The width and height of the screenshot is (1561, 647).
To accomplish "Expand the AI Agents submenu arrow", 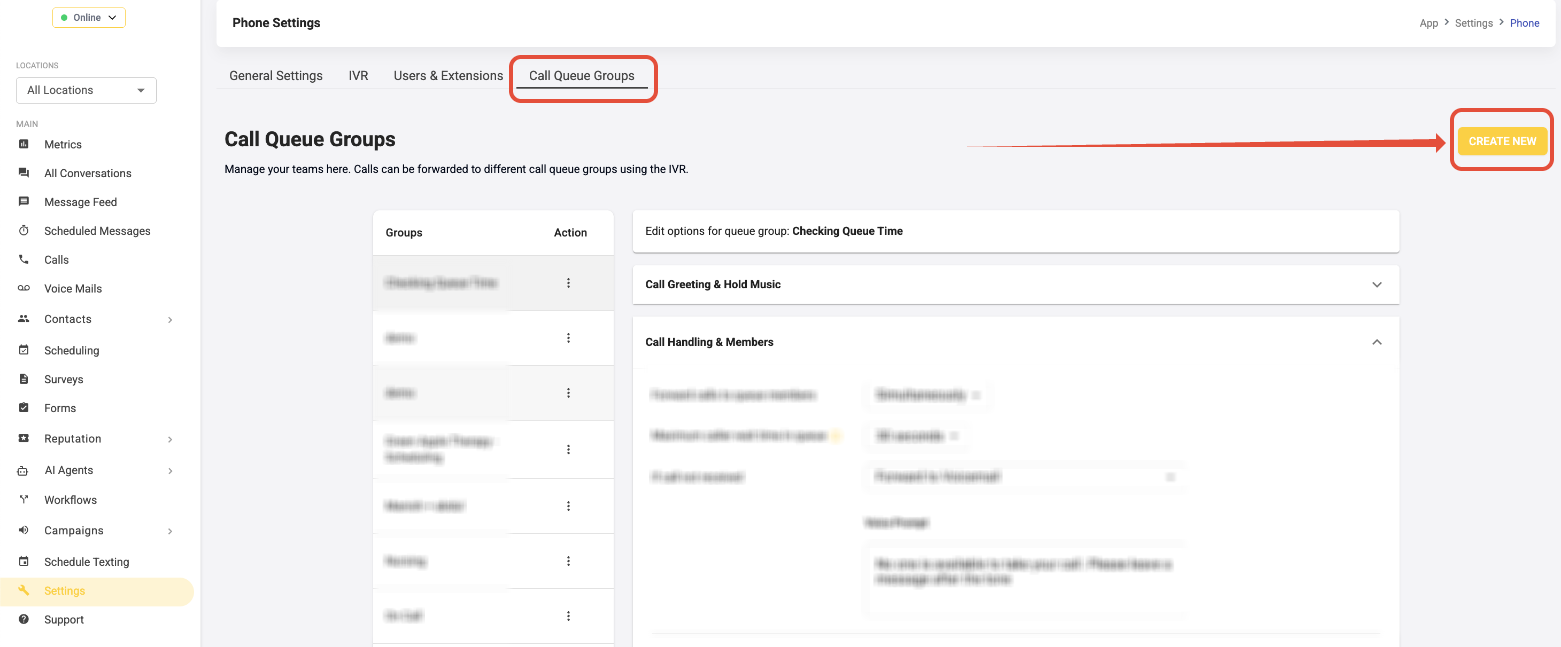I will pyautogui.click(x=170, y=471).
